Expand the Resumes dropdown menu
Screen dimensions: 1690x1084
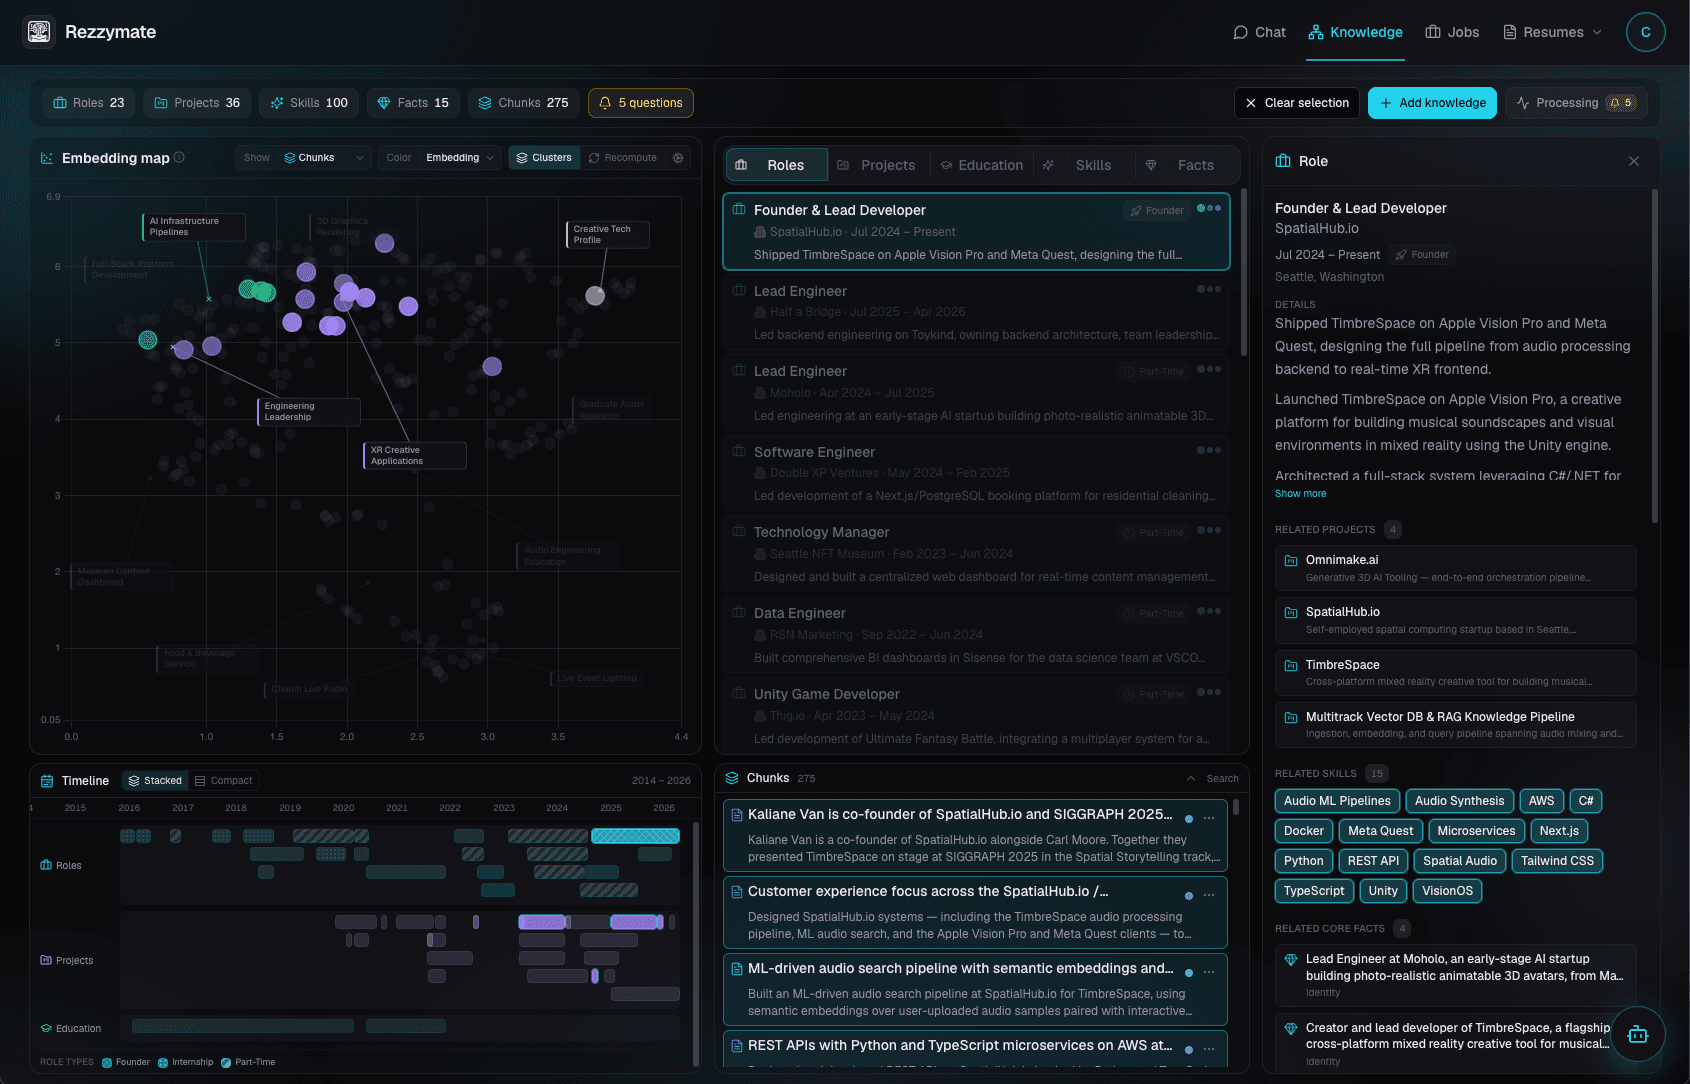(x=1553, y=32)
